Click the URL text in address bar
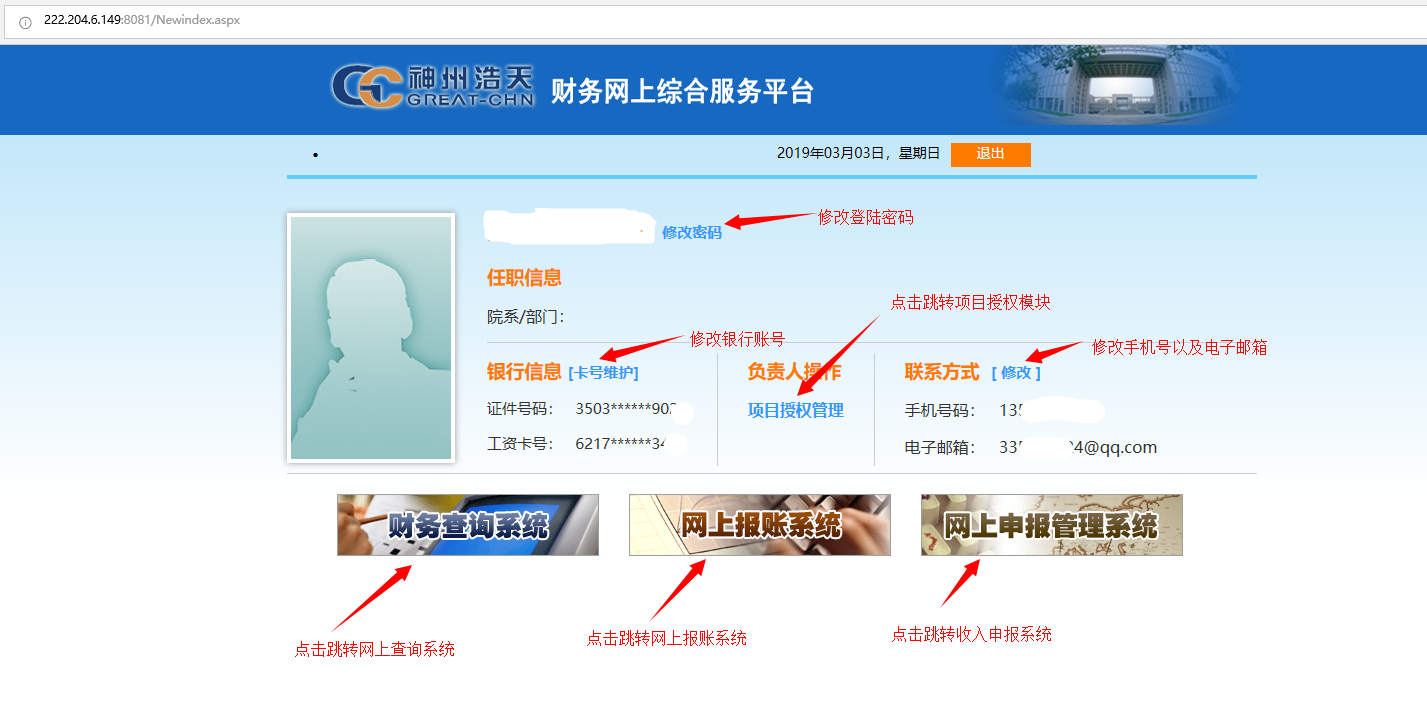The image size is (1427, 718). pyautogui.click(x=141, y=20)
